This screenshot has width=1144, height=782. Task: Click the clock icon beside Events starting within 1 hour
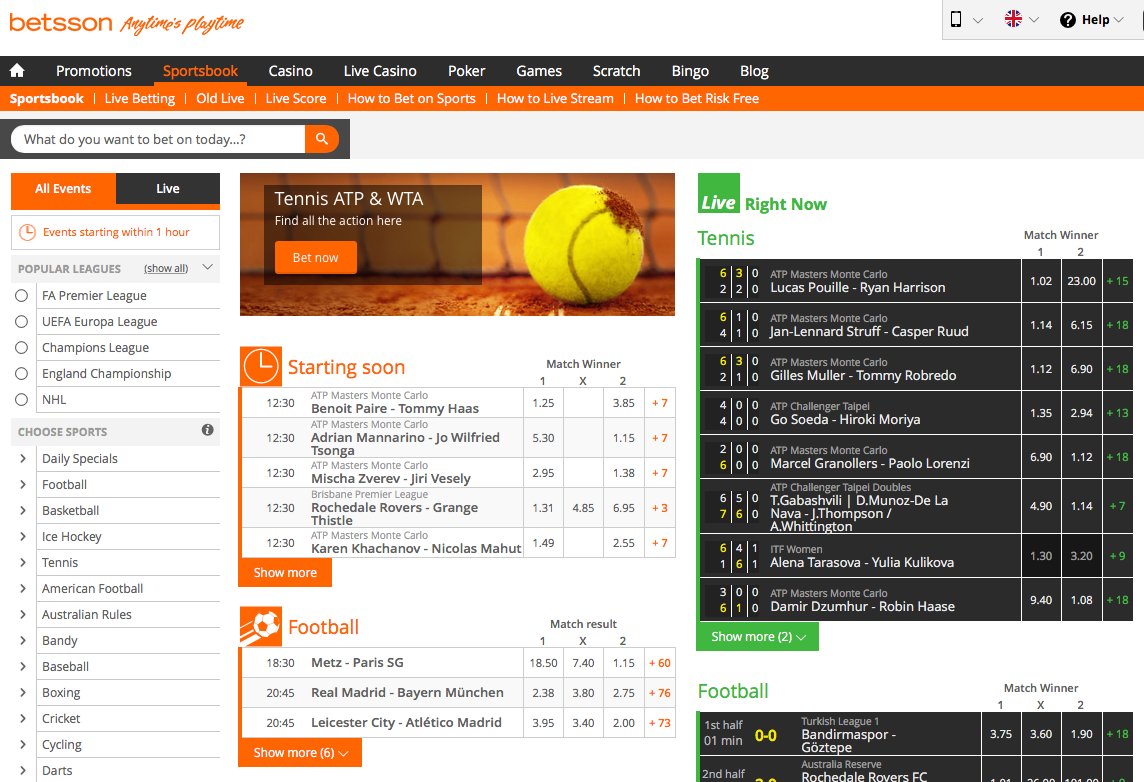[x=27, y=232]
